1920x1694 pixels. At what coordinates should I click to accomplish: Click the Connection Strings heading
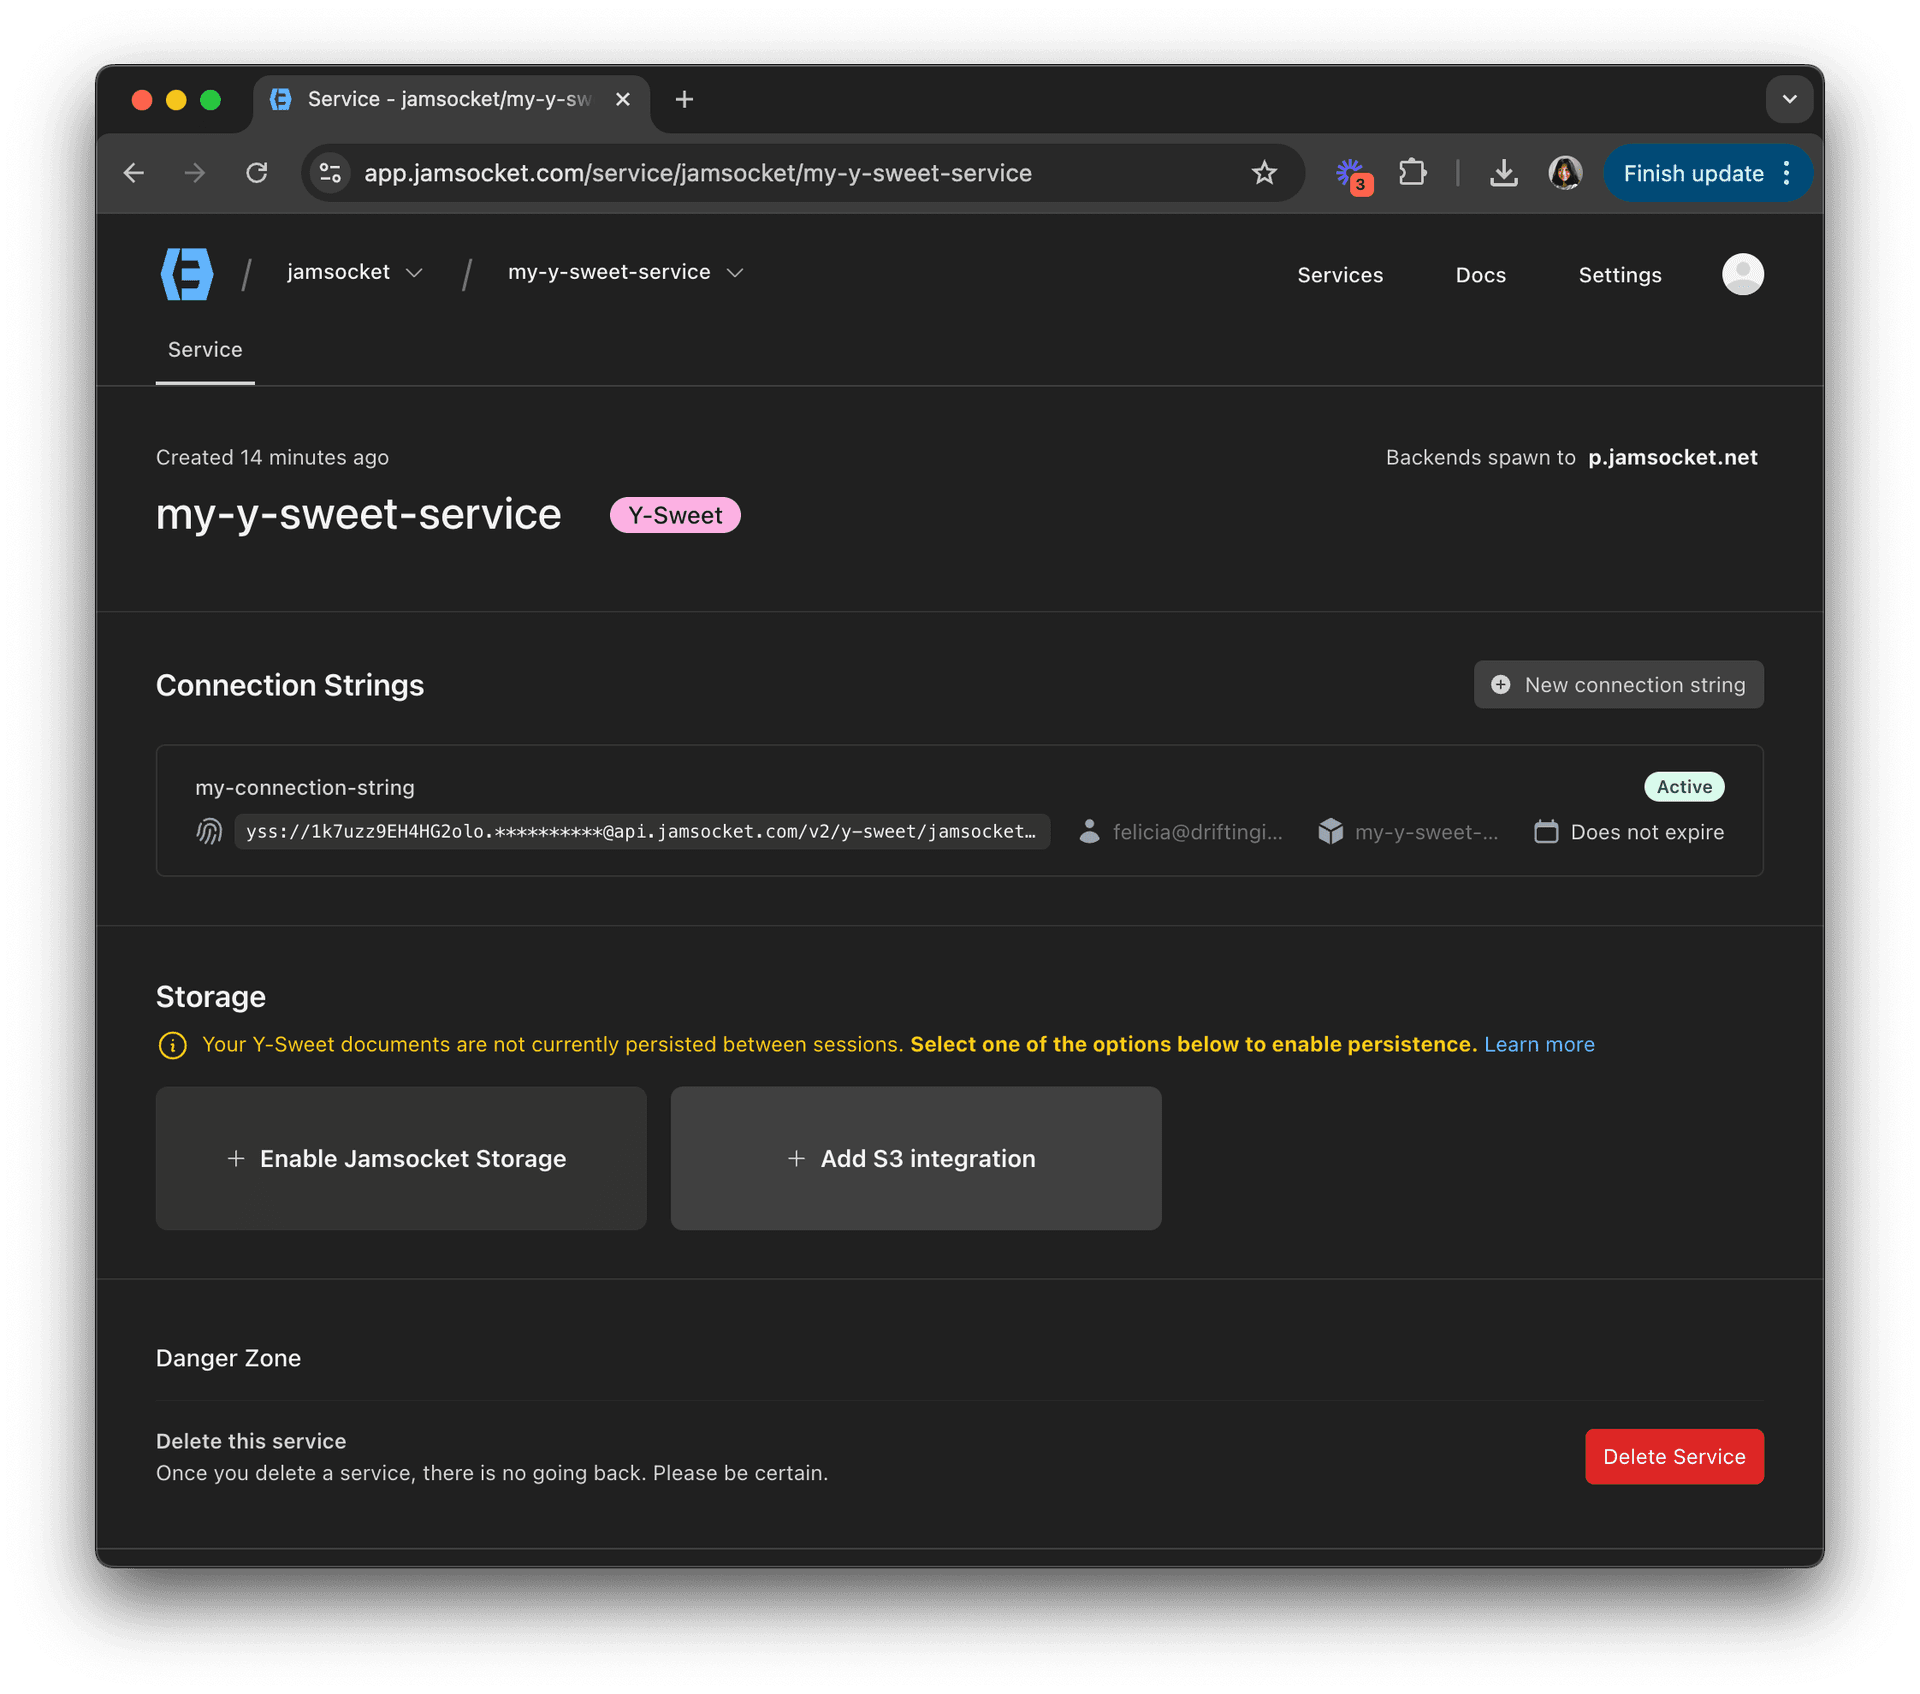[290, 685]
